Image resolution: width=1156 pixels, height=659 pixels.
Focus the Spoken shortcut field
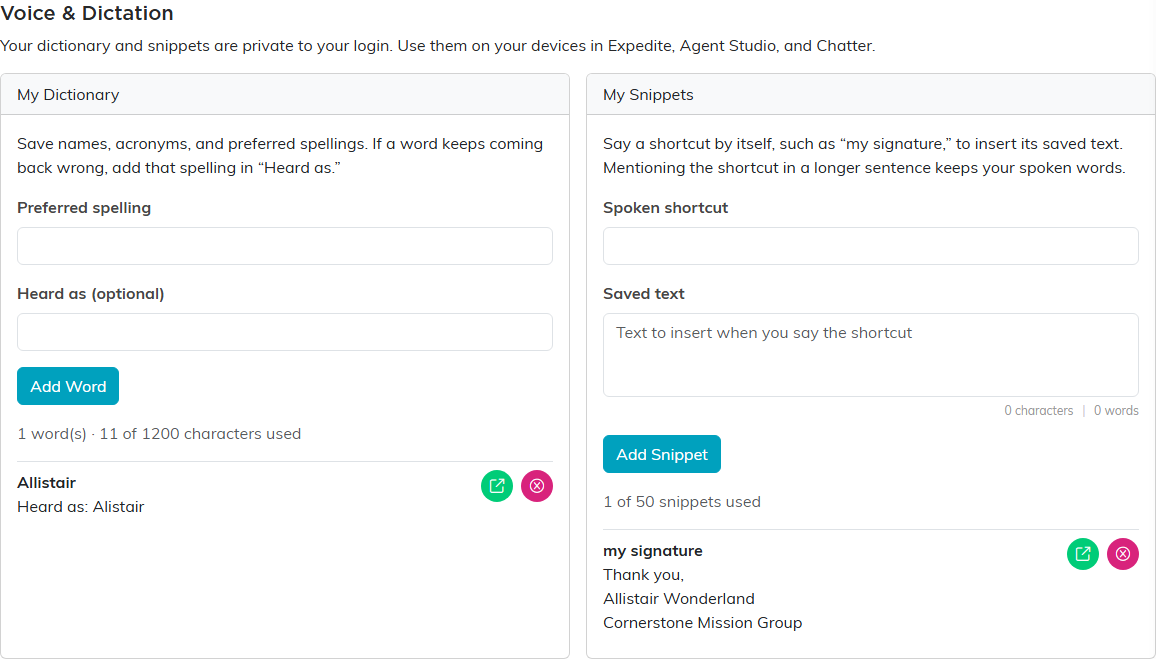pos(871,246)
